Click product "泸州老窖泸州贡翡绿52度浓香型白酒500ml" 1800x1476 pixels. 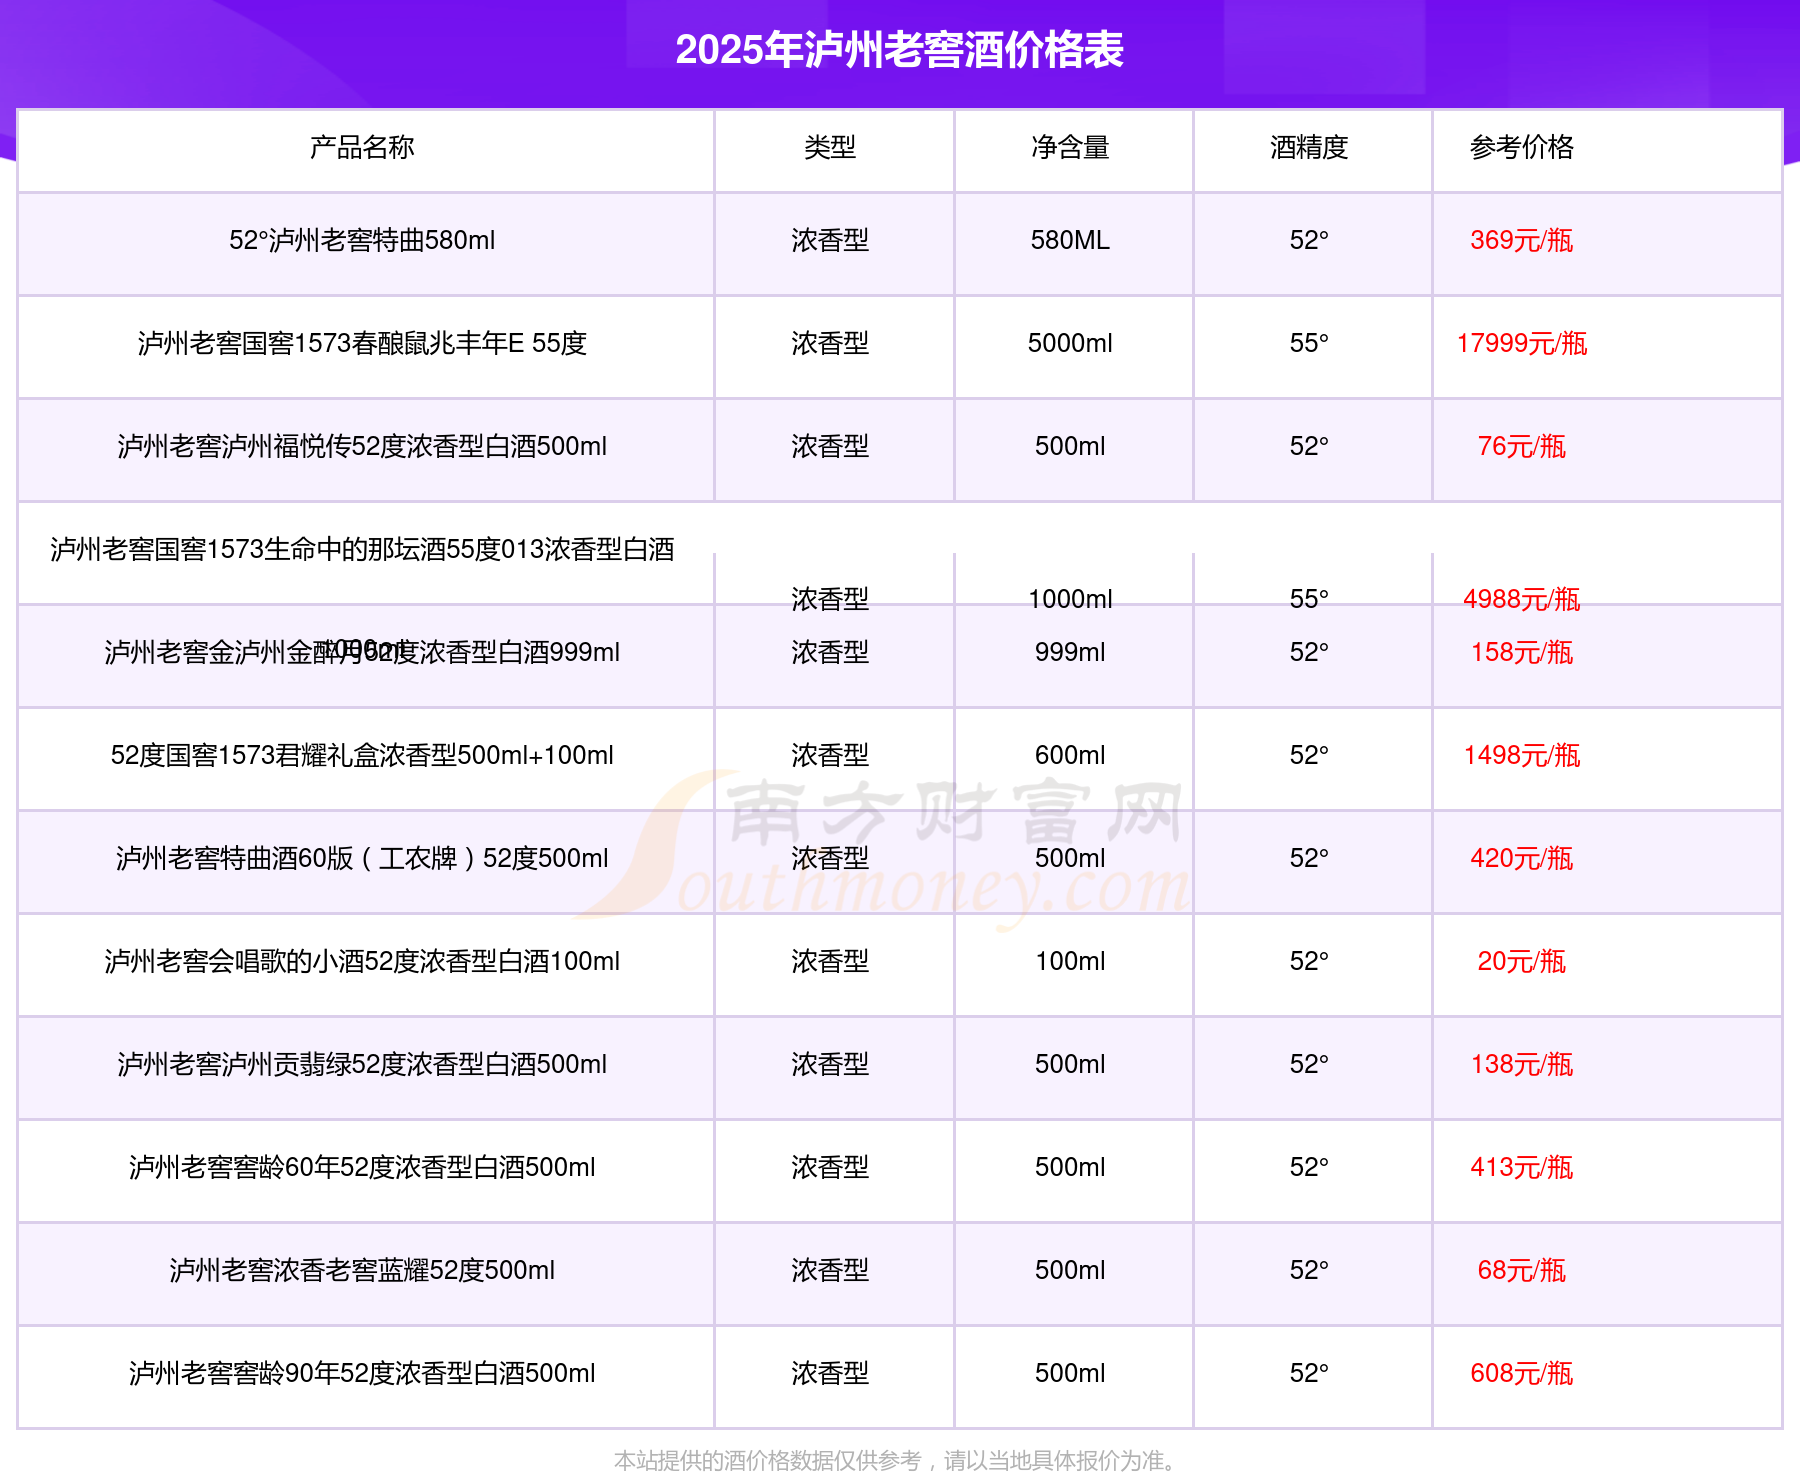tap(362, 1065)
